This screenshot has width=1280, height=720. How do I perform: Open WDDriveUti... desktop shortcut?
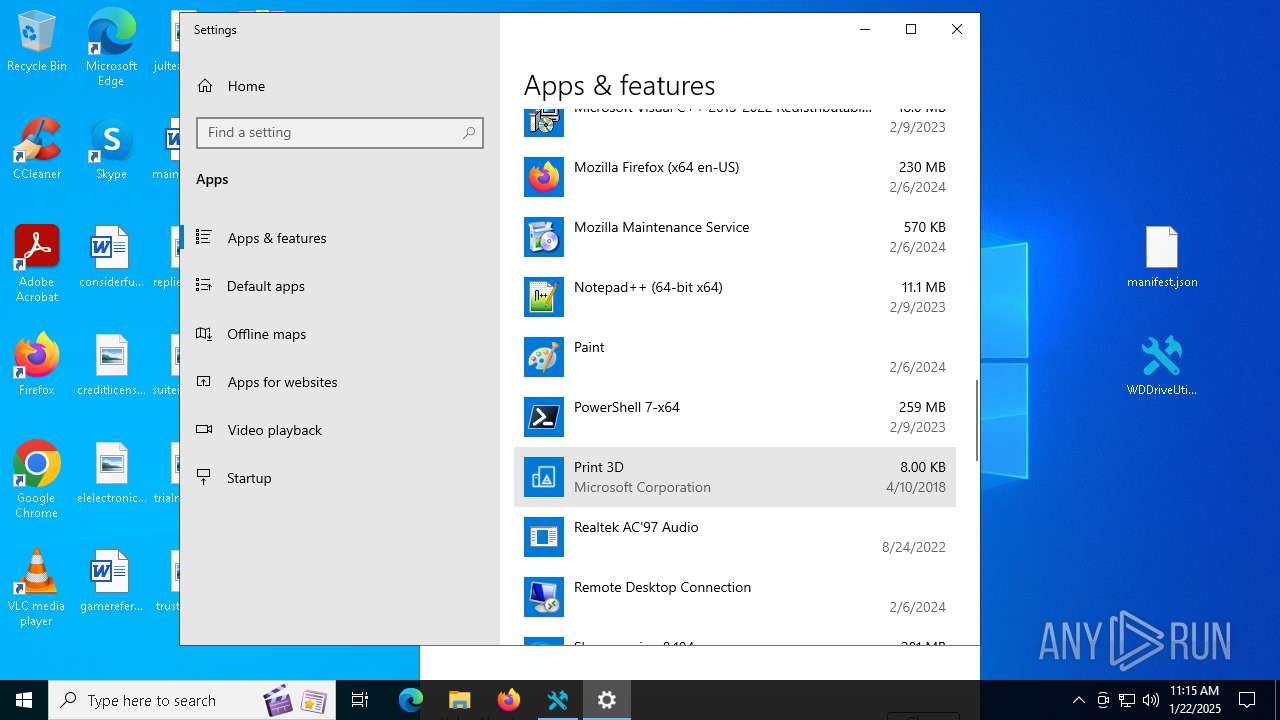click(x=1162, y=365)
